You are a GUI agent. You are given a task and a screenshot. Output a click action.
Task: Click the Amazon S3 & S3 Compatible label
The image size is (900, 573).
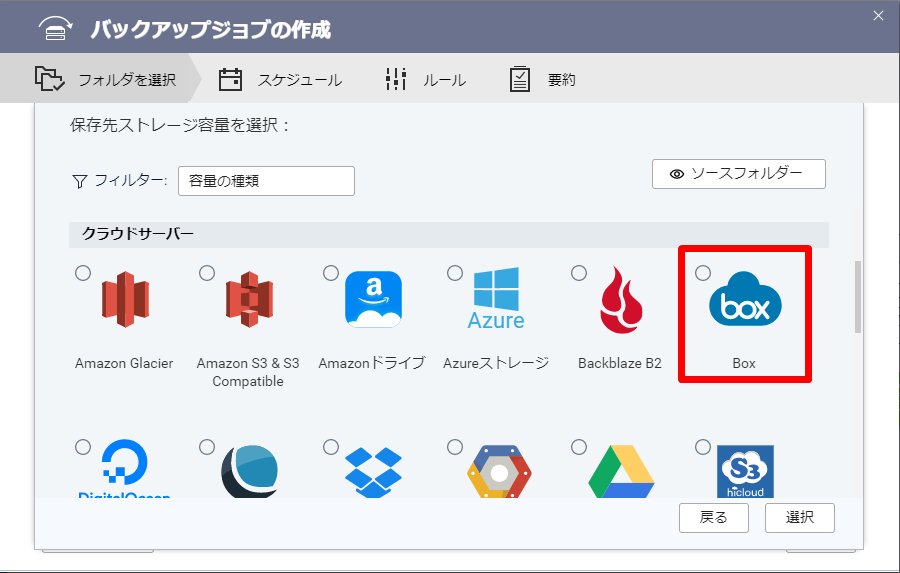click(x=248, y=372)
